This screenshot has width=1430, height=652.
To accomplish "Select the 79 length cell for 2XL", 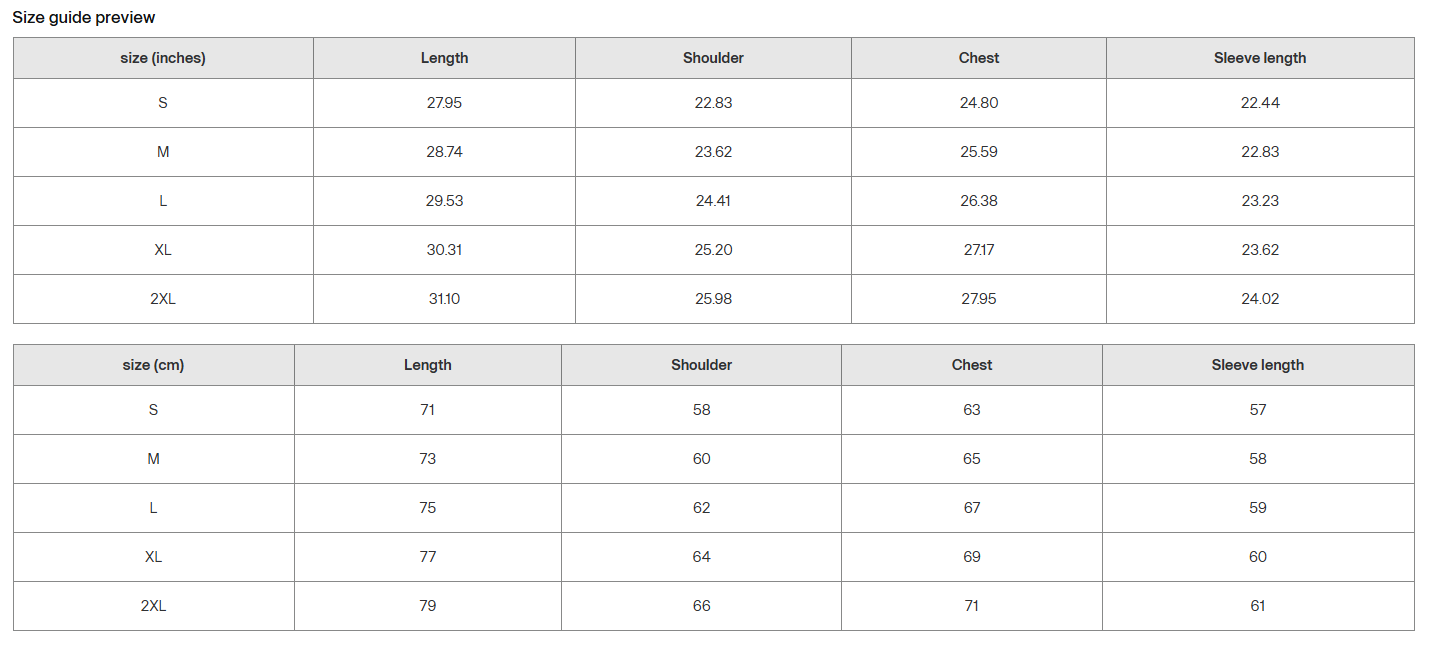I will [x=428, y=606].
